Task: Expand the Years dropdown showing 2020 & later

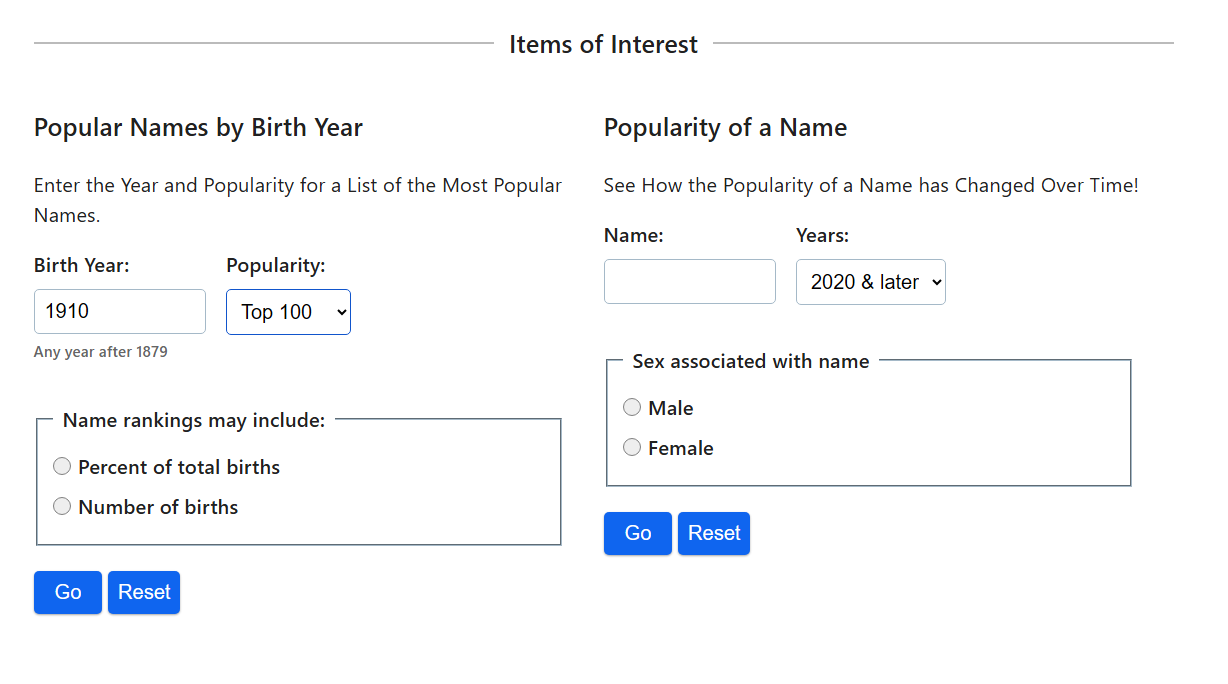Action: [870, 282]
